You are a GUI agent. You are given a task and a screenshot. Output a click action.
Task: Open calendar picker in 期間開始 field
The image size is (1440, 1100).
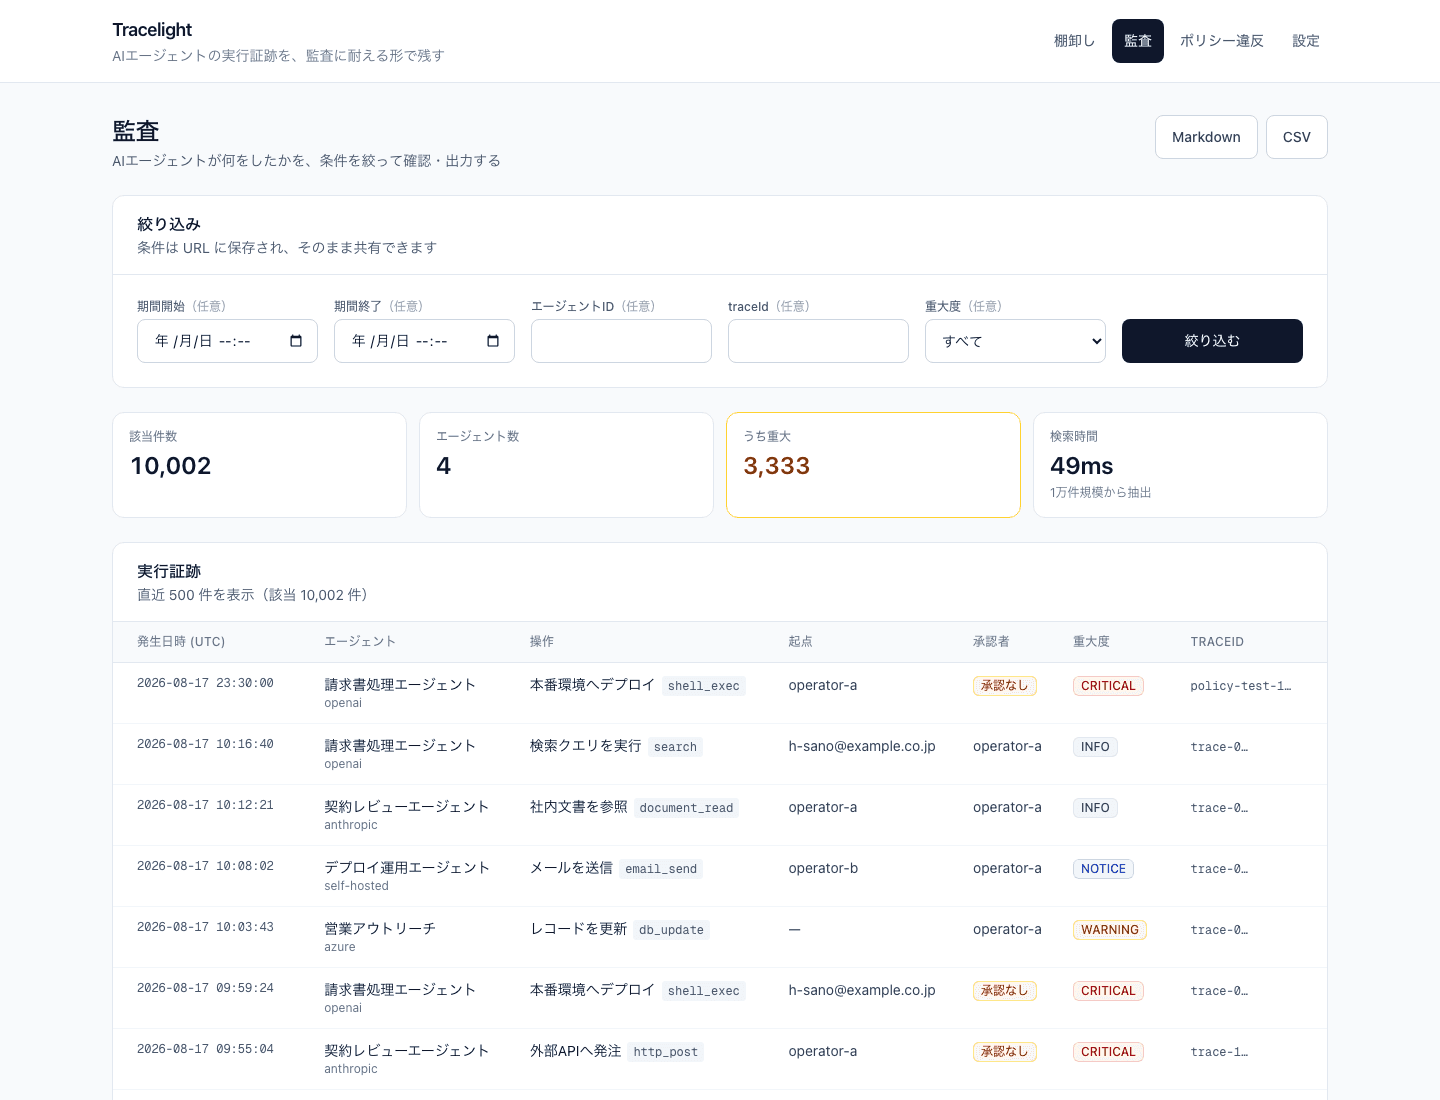pyautogui.click(x=296, y=341)
